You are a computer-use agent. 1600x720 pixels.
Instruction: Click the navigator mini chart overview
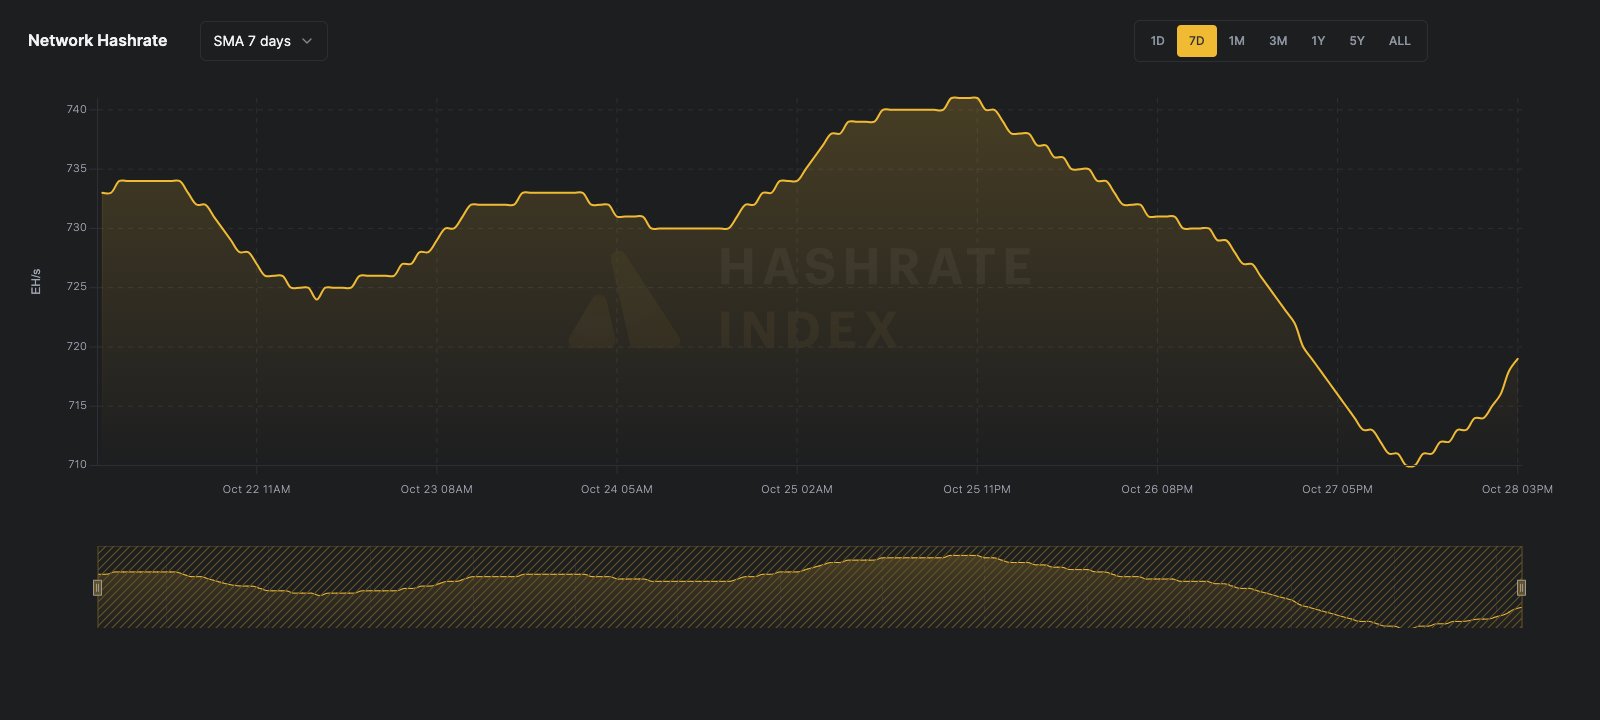coord(809,587)
